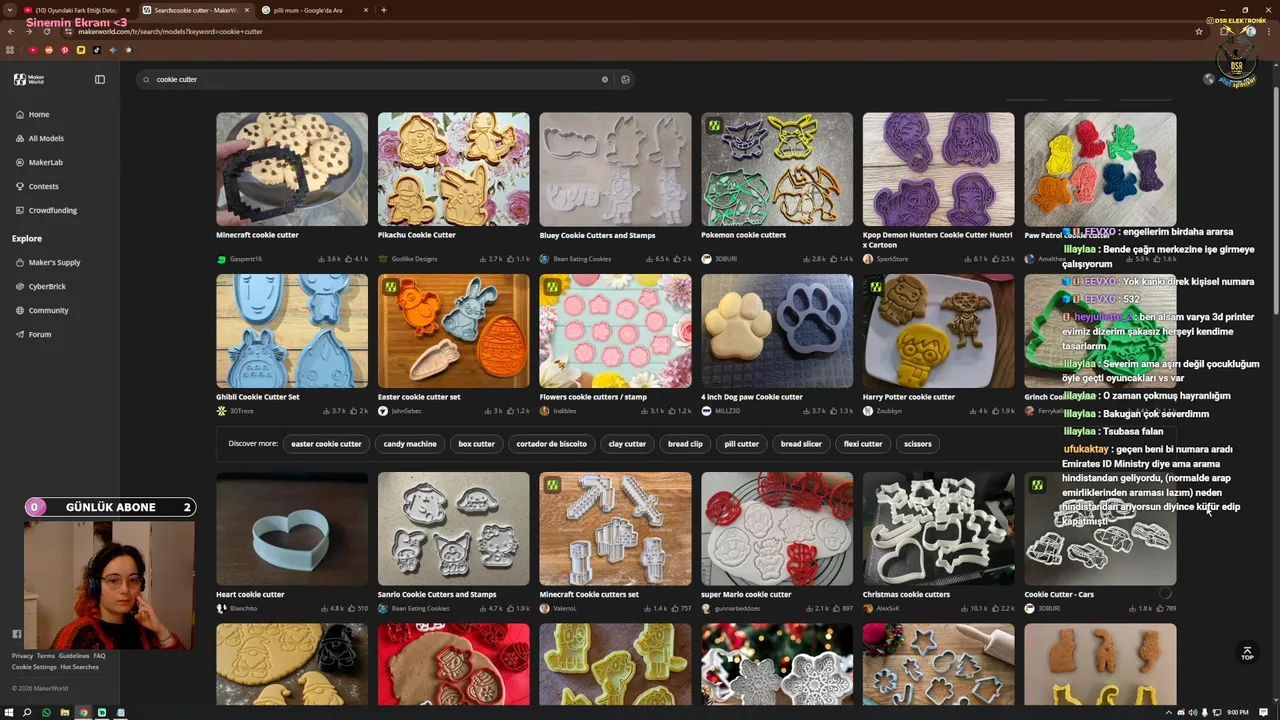
Task: Open the Minecraft Cookie cutters set thumbnail
Action: point(615,529)
